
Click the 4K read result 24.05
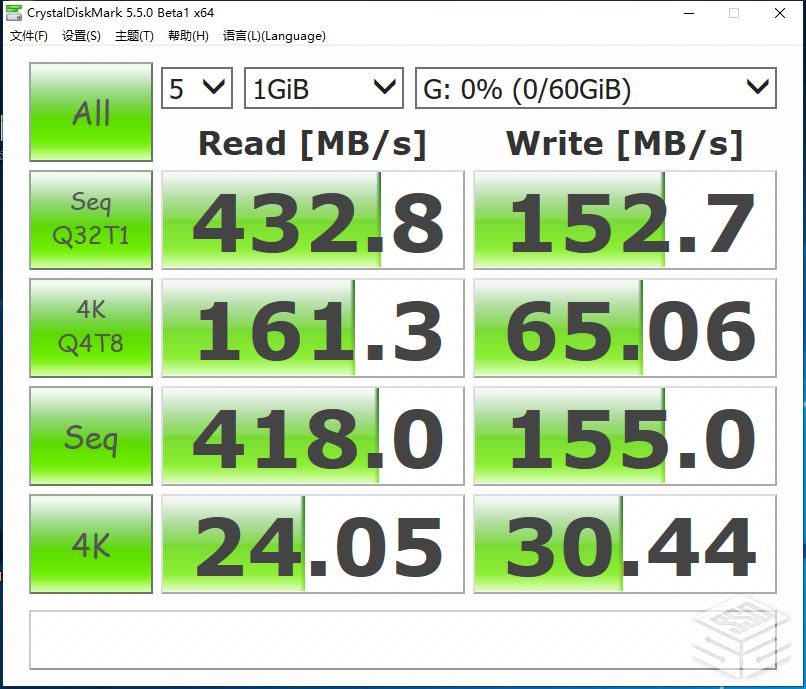pyautogui.click(x=313, y=544)
